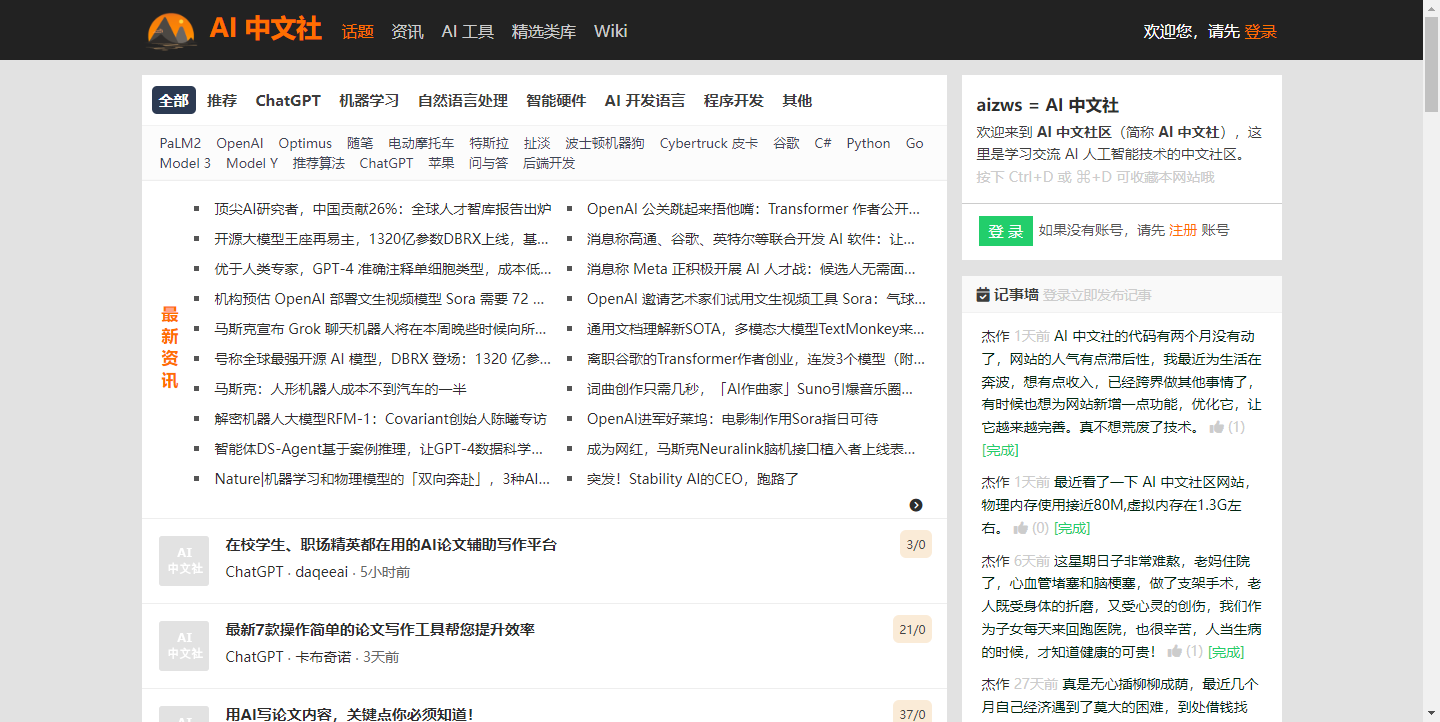Open post 在校学生、职场精英都在用的AI论文辅助写作平台
The width and height of the screenshot is (1440, 722).
point(391,545)
